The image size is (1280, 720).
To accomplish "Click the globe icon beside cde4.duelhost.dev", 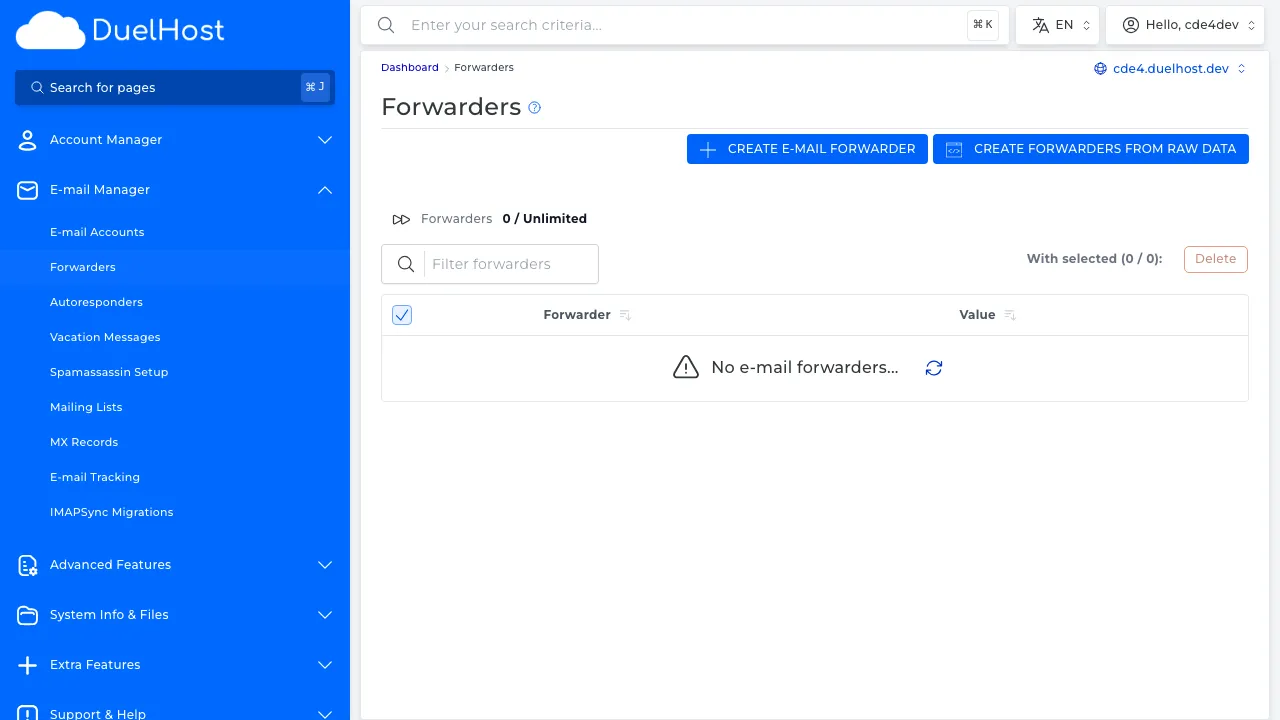I will tap(1100, 68).
